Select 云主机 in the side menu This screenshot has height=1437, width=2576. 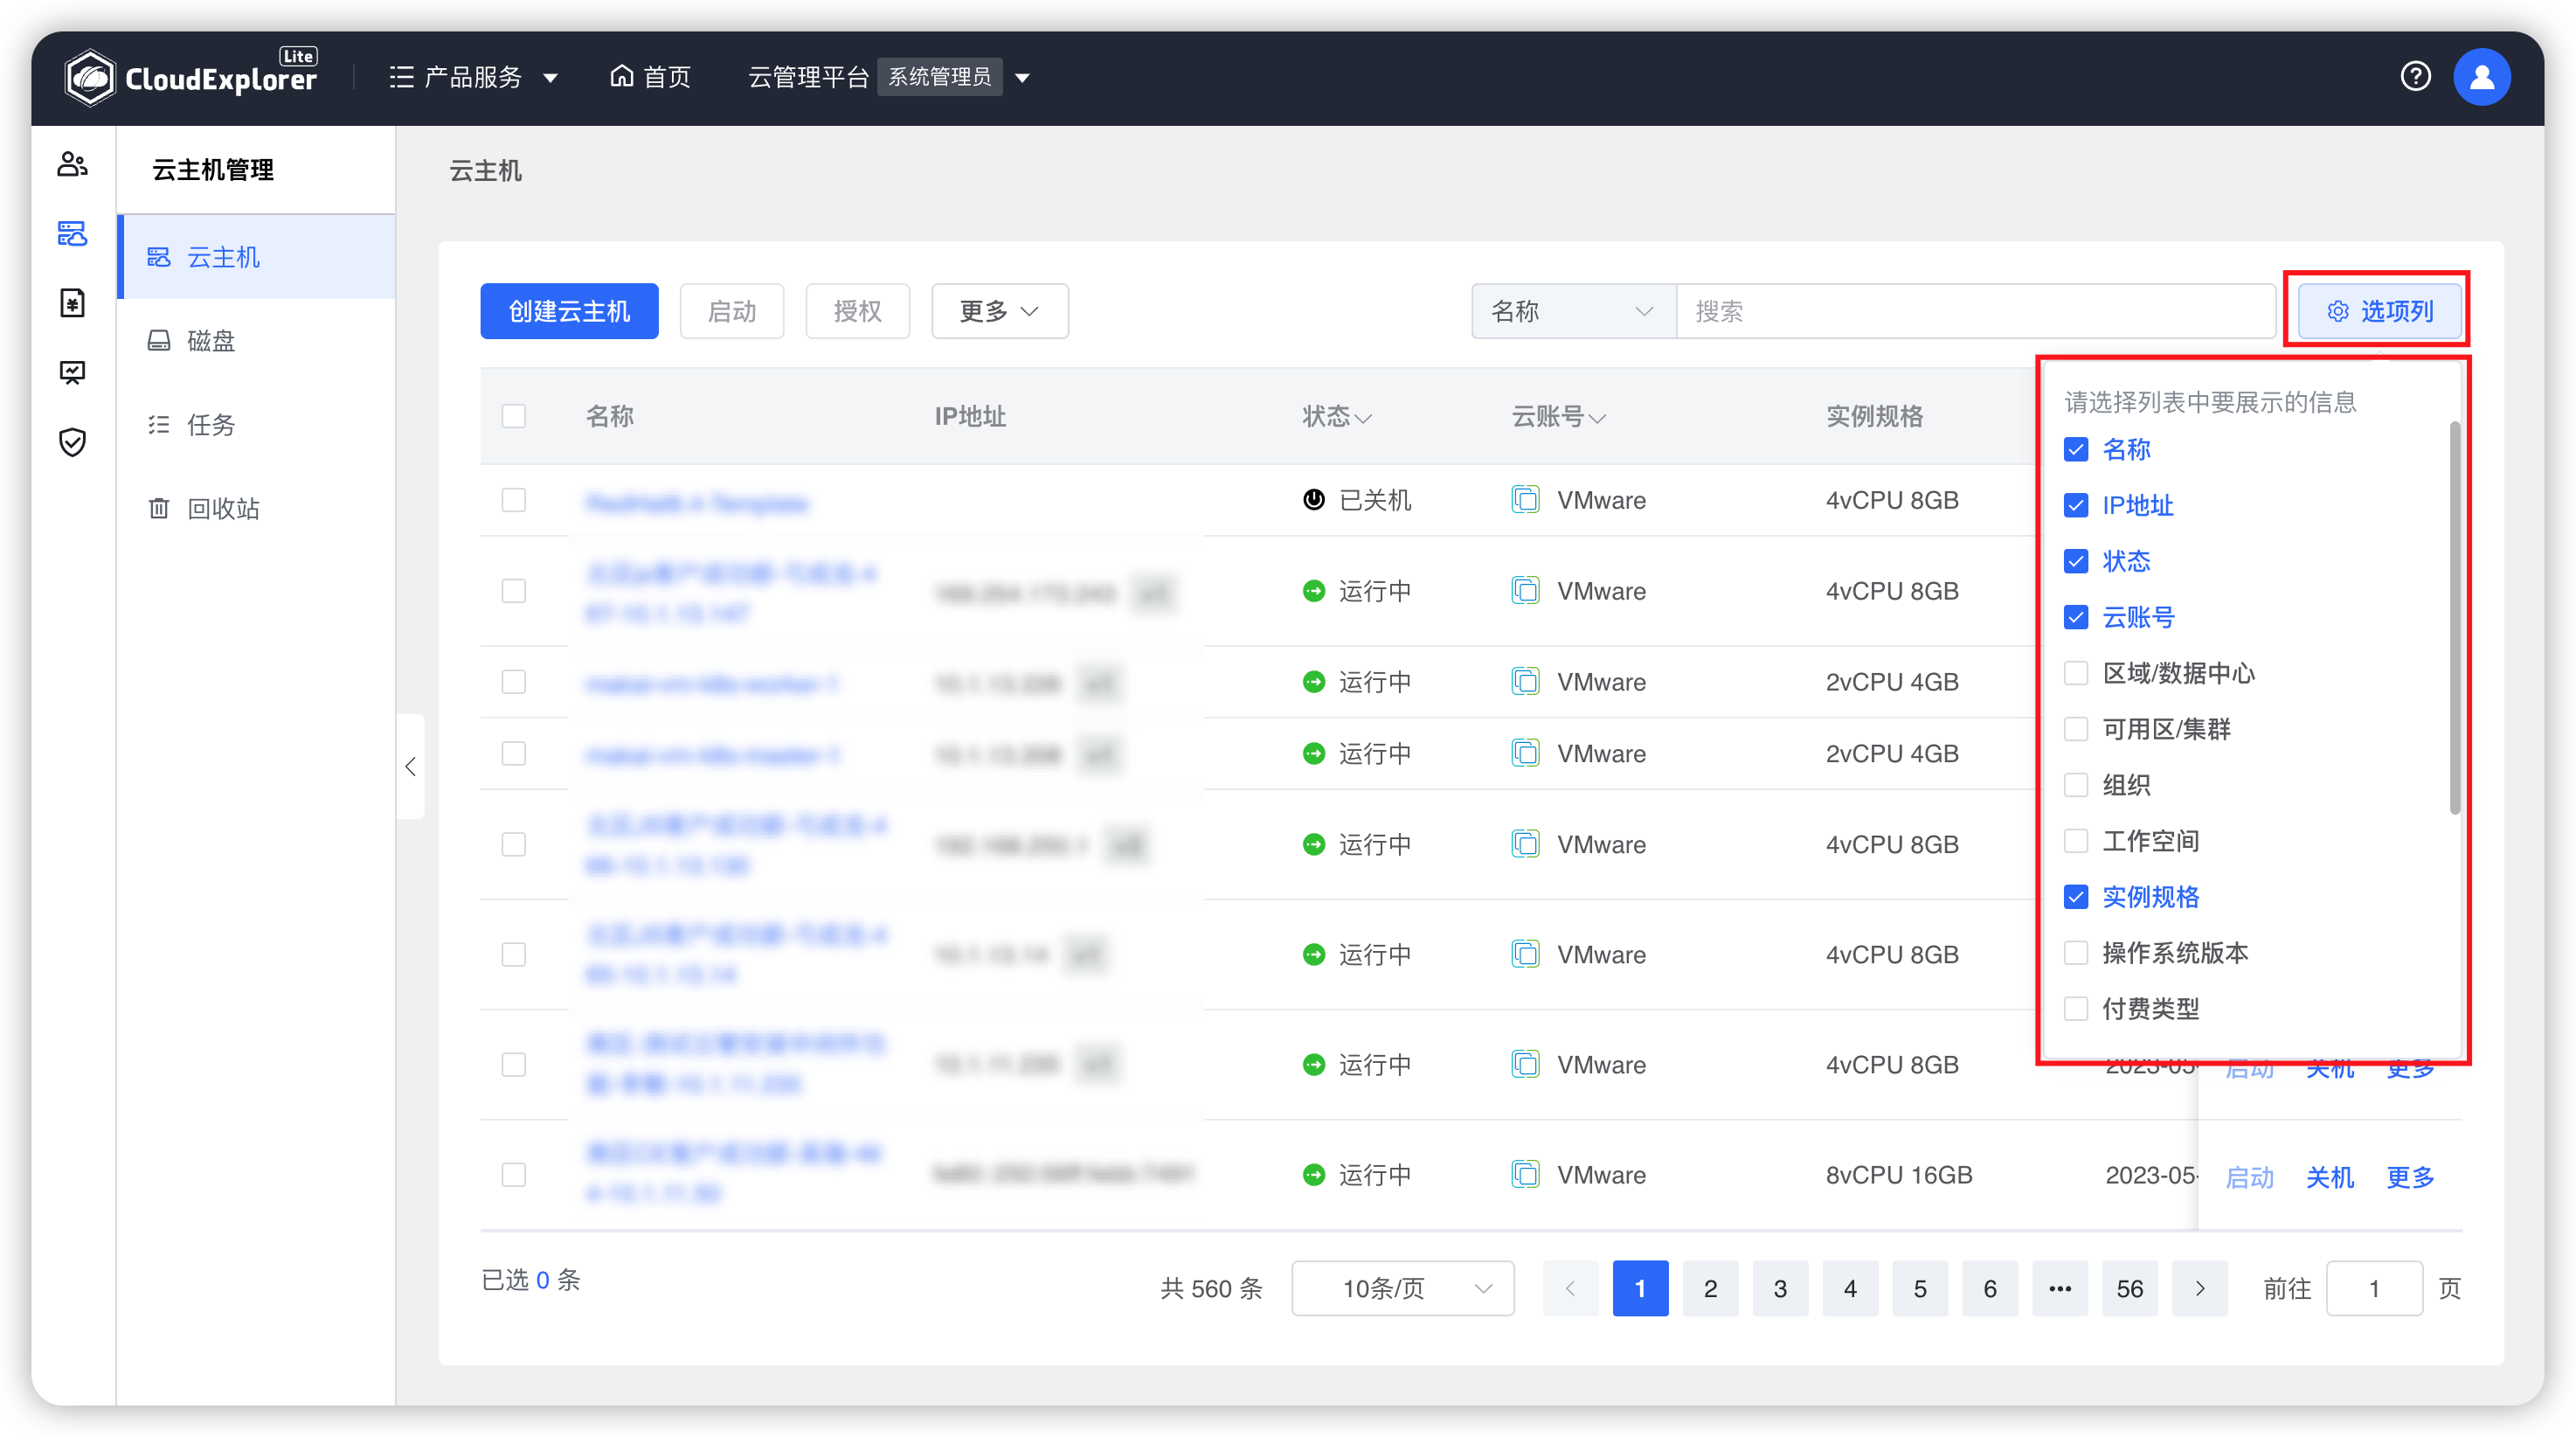point(258,257)
